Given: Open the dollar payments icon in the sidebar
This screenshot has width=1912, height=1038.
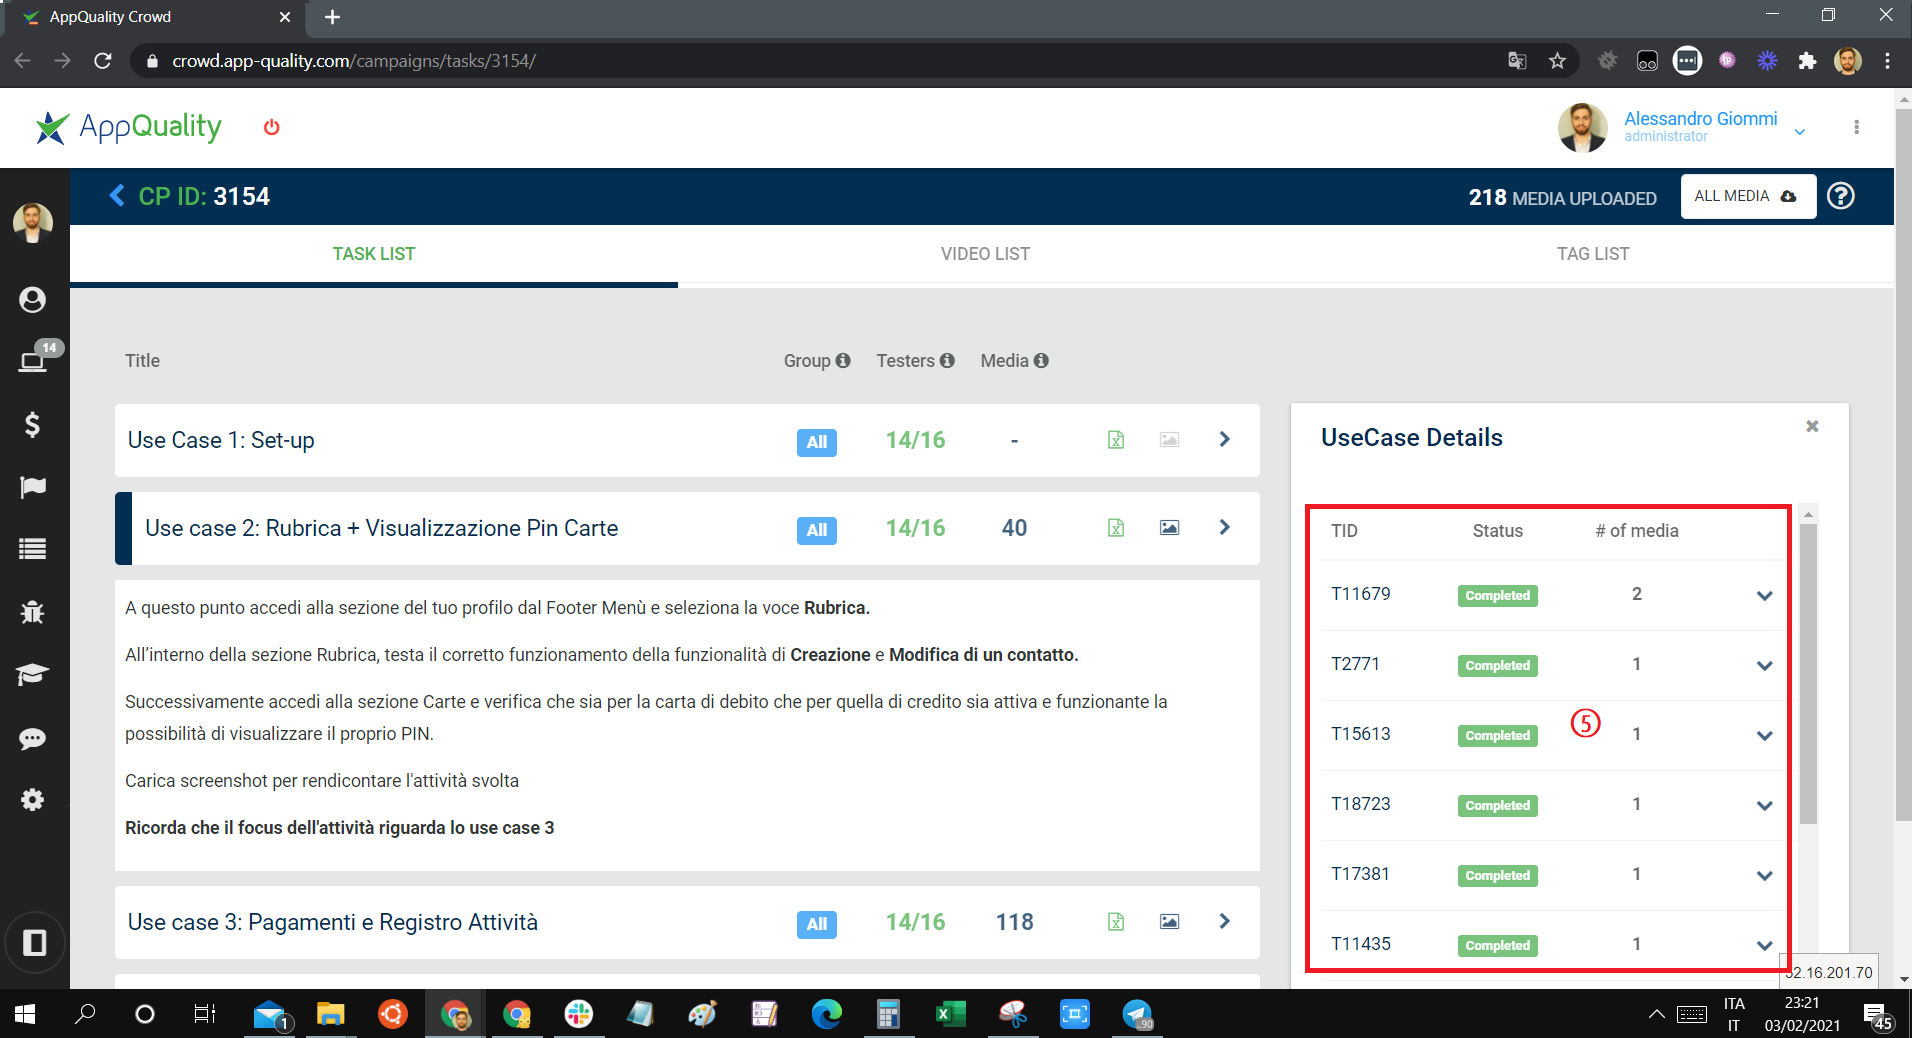Looking at the screenshot, I should pos(33,425).
